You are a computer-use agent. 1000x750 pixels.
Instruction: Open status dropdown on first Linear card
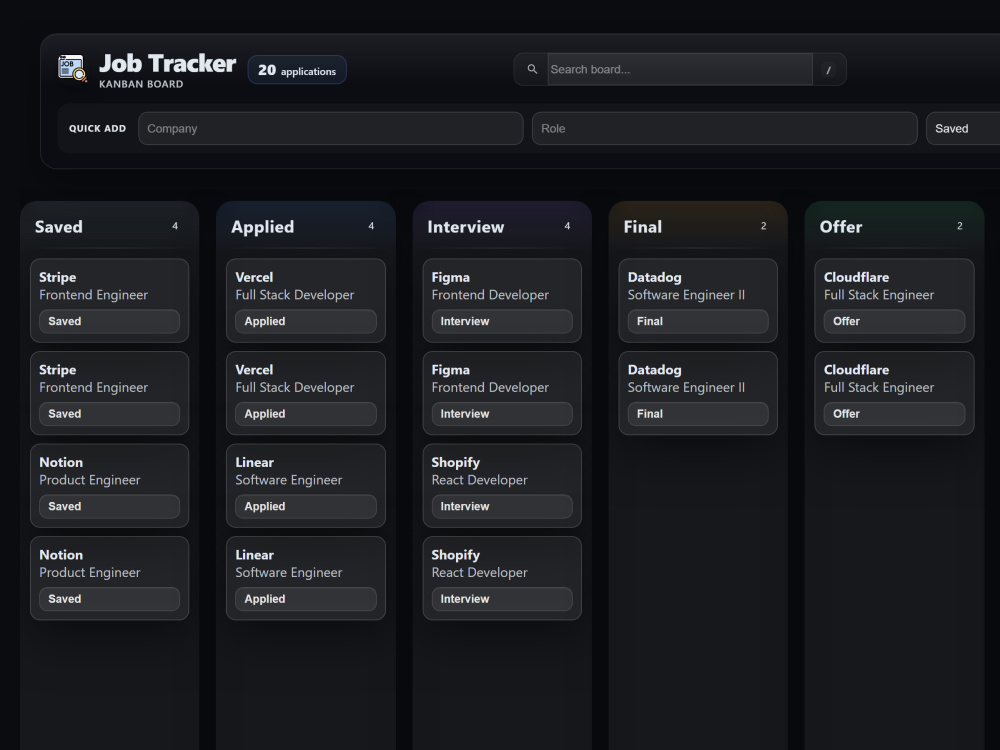(x=306, y=506)
